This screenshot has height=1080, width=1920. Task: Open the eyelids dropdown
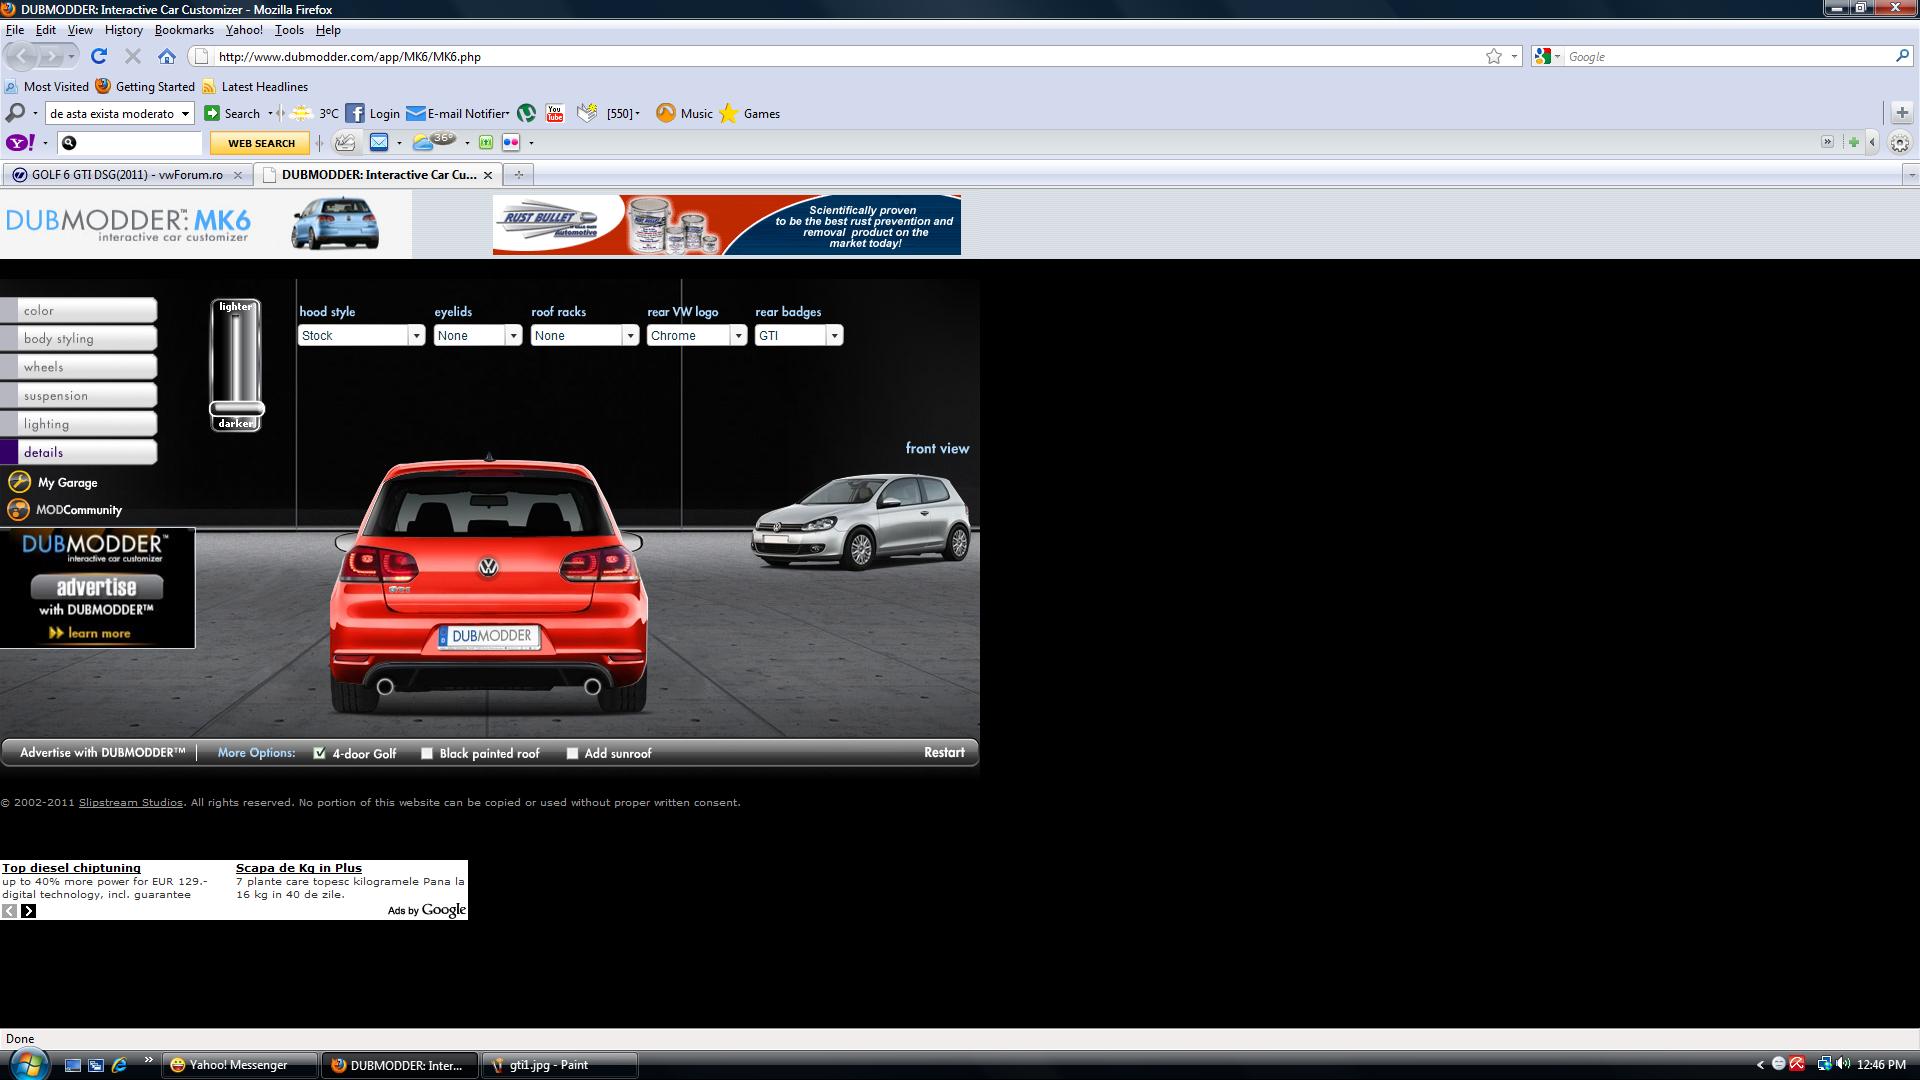pos(477,336)
